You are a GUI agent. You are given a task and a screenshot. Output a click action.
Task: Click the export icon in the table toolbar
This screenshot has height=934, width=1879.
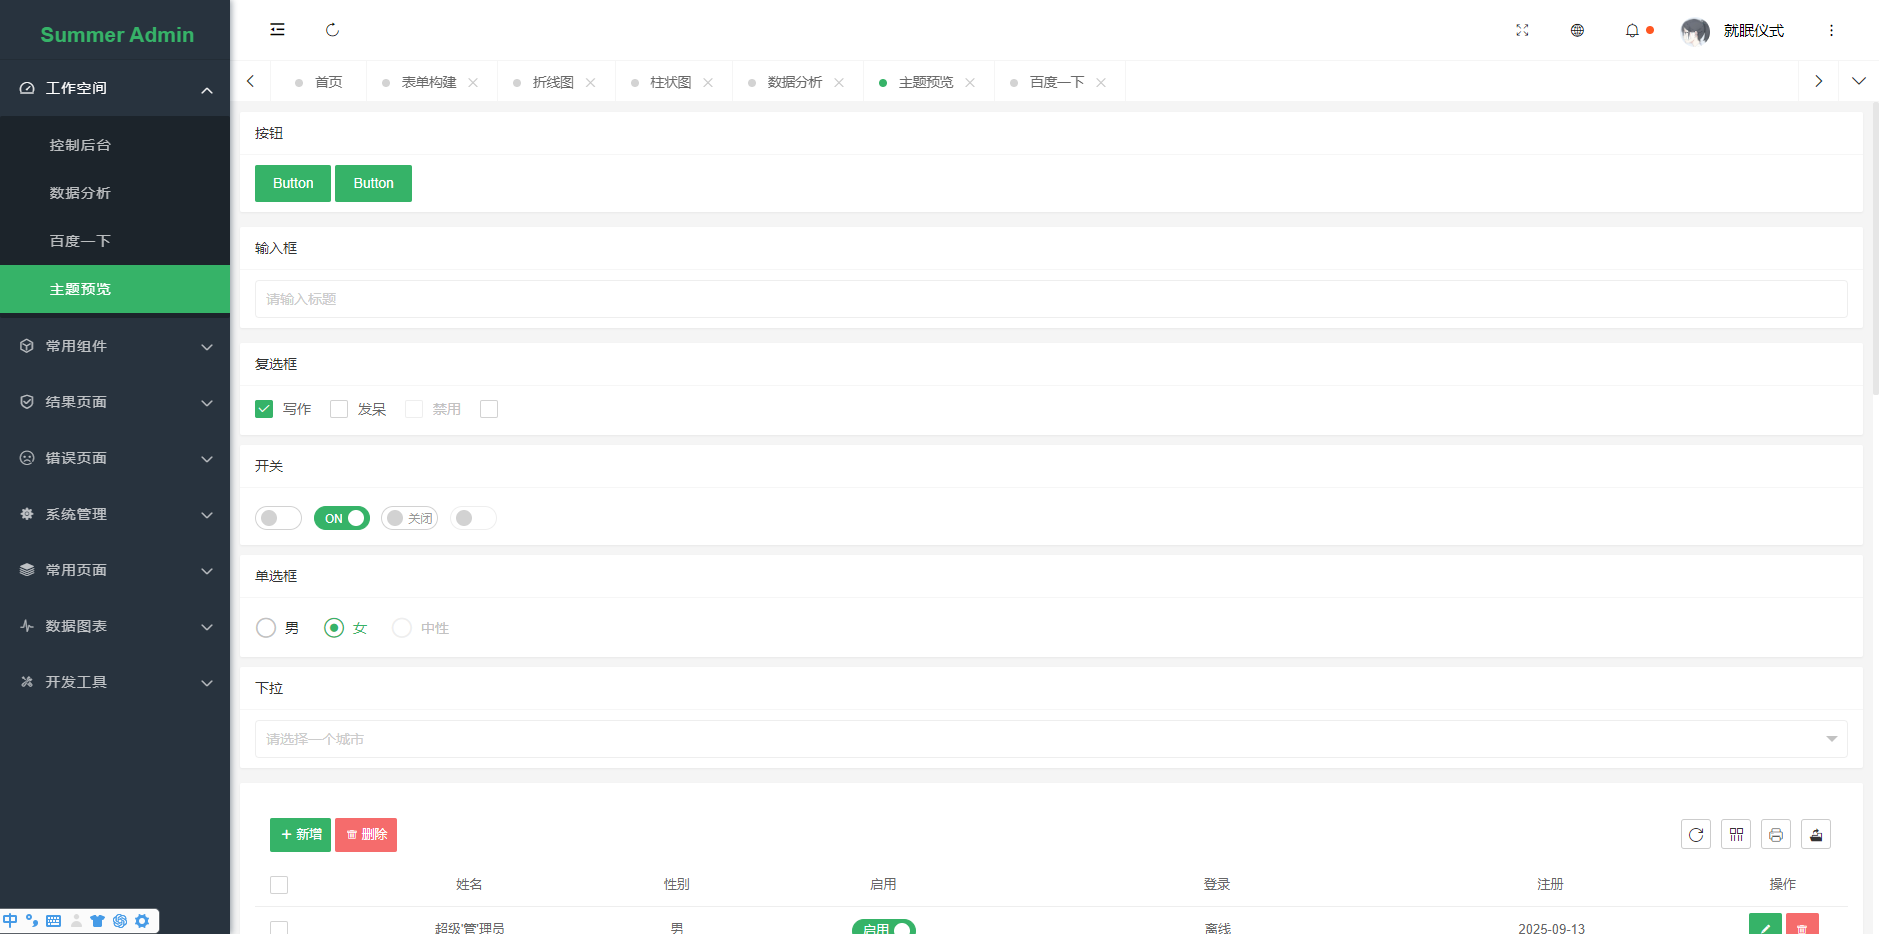point(1816,834)
